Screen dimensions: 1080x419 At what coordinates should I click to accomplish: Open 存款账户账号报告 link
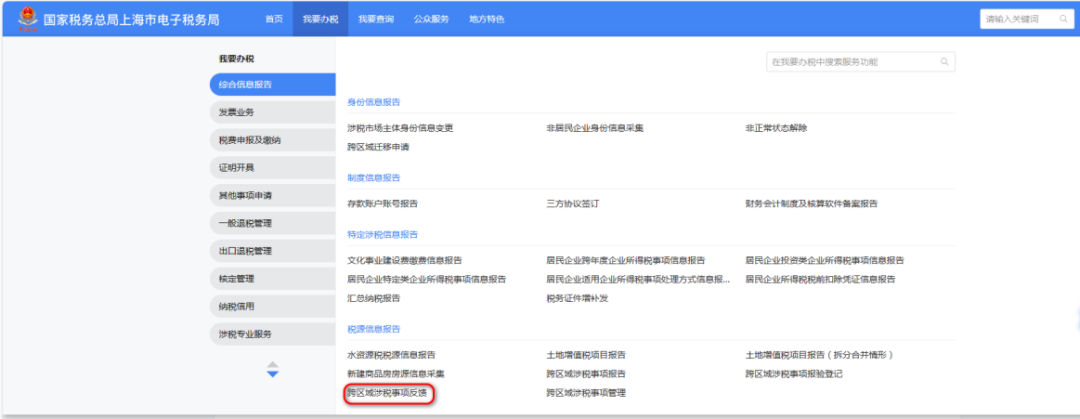pos(382,203)
